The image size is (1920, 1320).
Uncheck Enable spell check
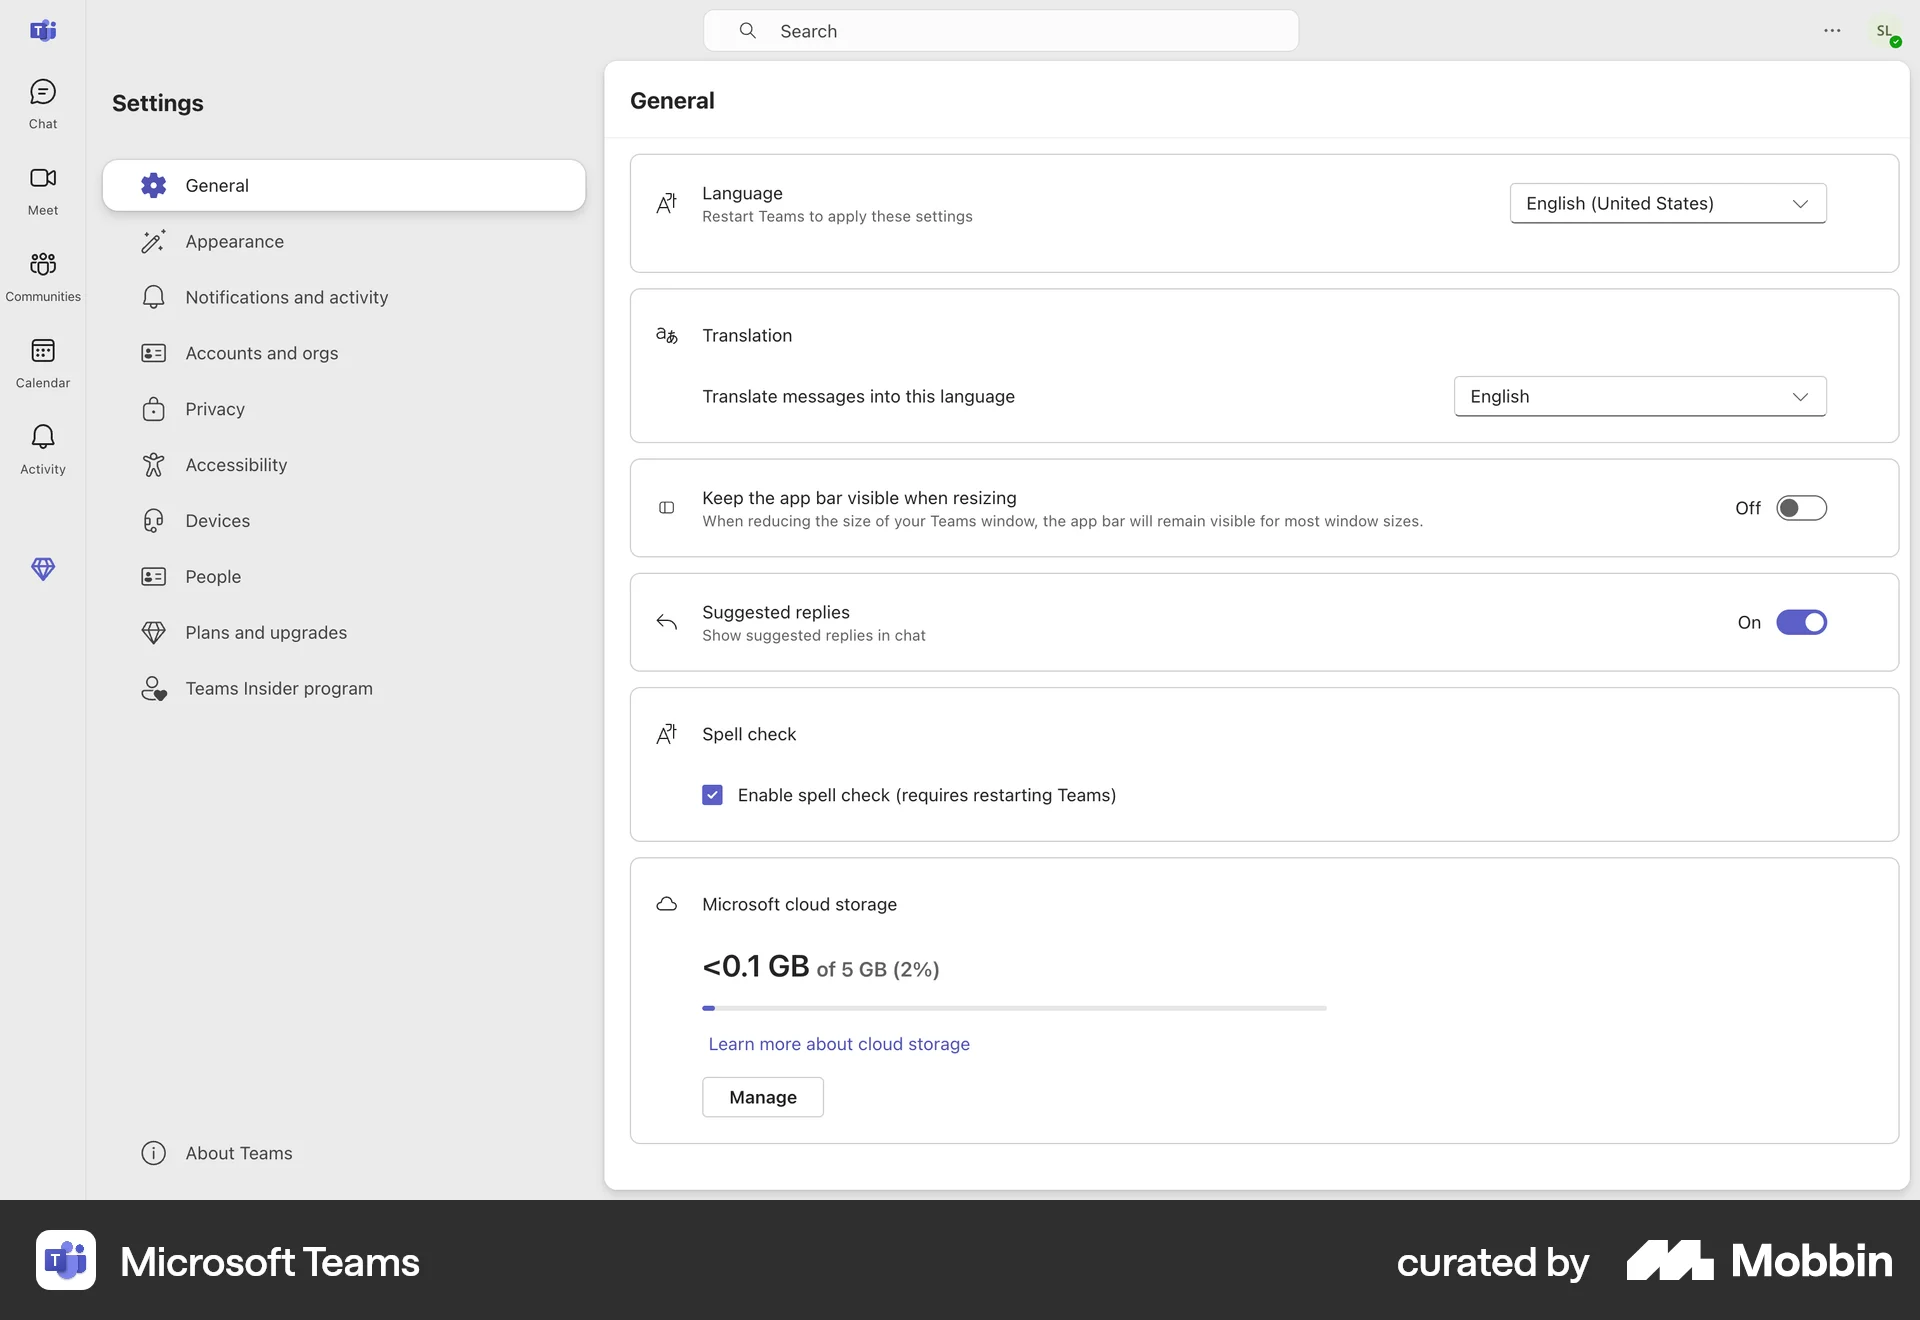(x=711, y=795)
